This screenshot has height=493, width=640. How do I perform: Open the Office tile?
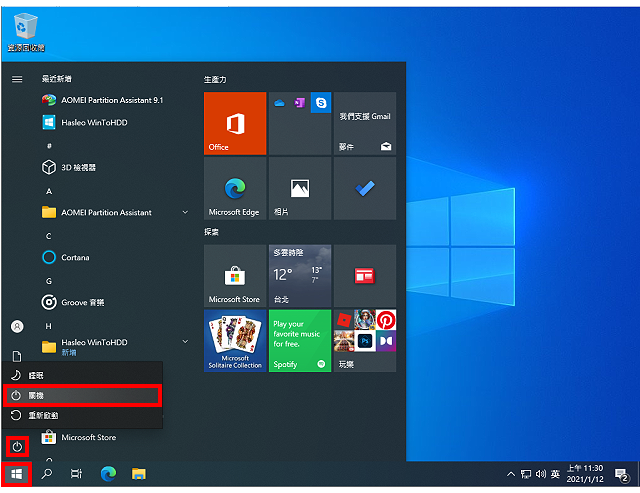(235, 123)
